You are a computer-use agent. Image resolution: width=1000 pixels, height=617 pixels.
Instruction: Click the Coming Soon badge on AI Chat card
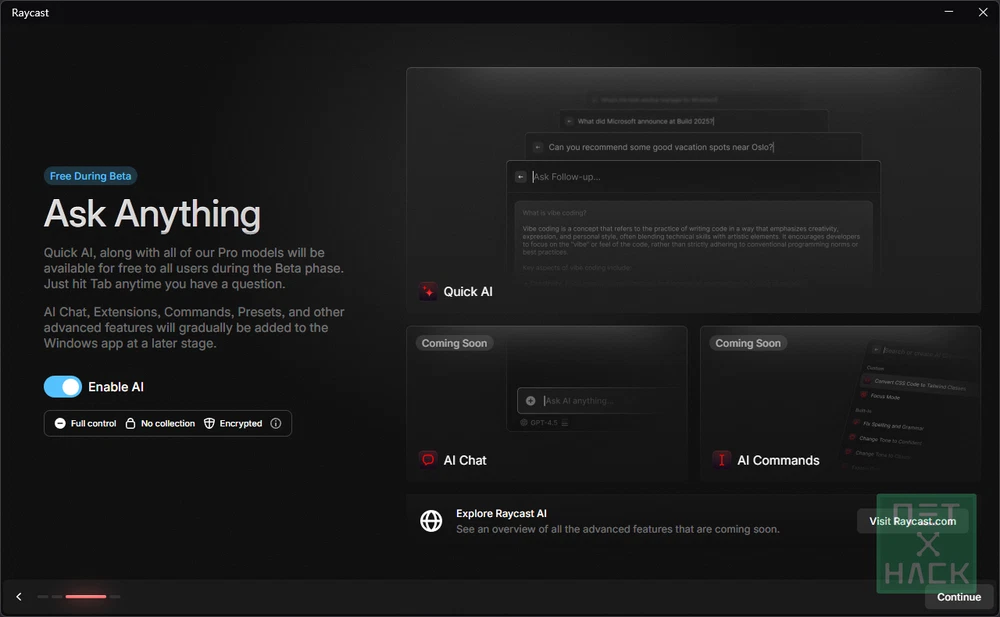(454, 343)
